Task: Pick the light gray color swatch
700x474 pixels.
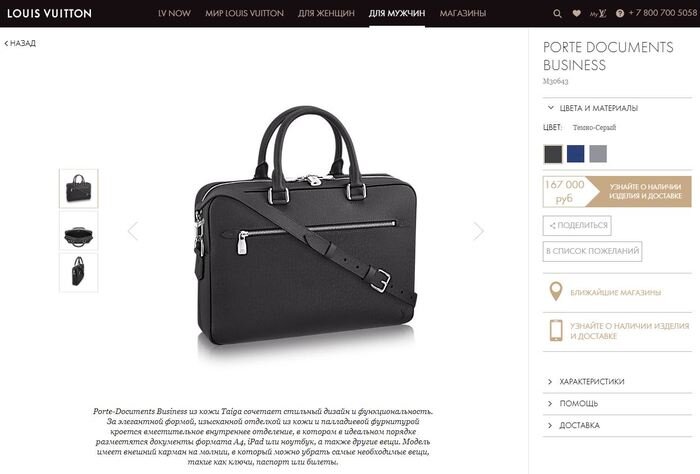Action: [x=598, y=154]
